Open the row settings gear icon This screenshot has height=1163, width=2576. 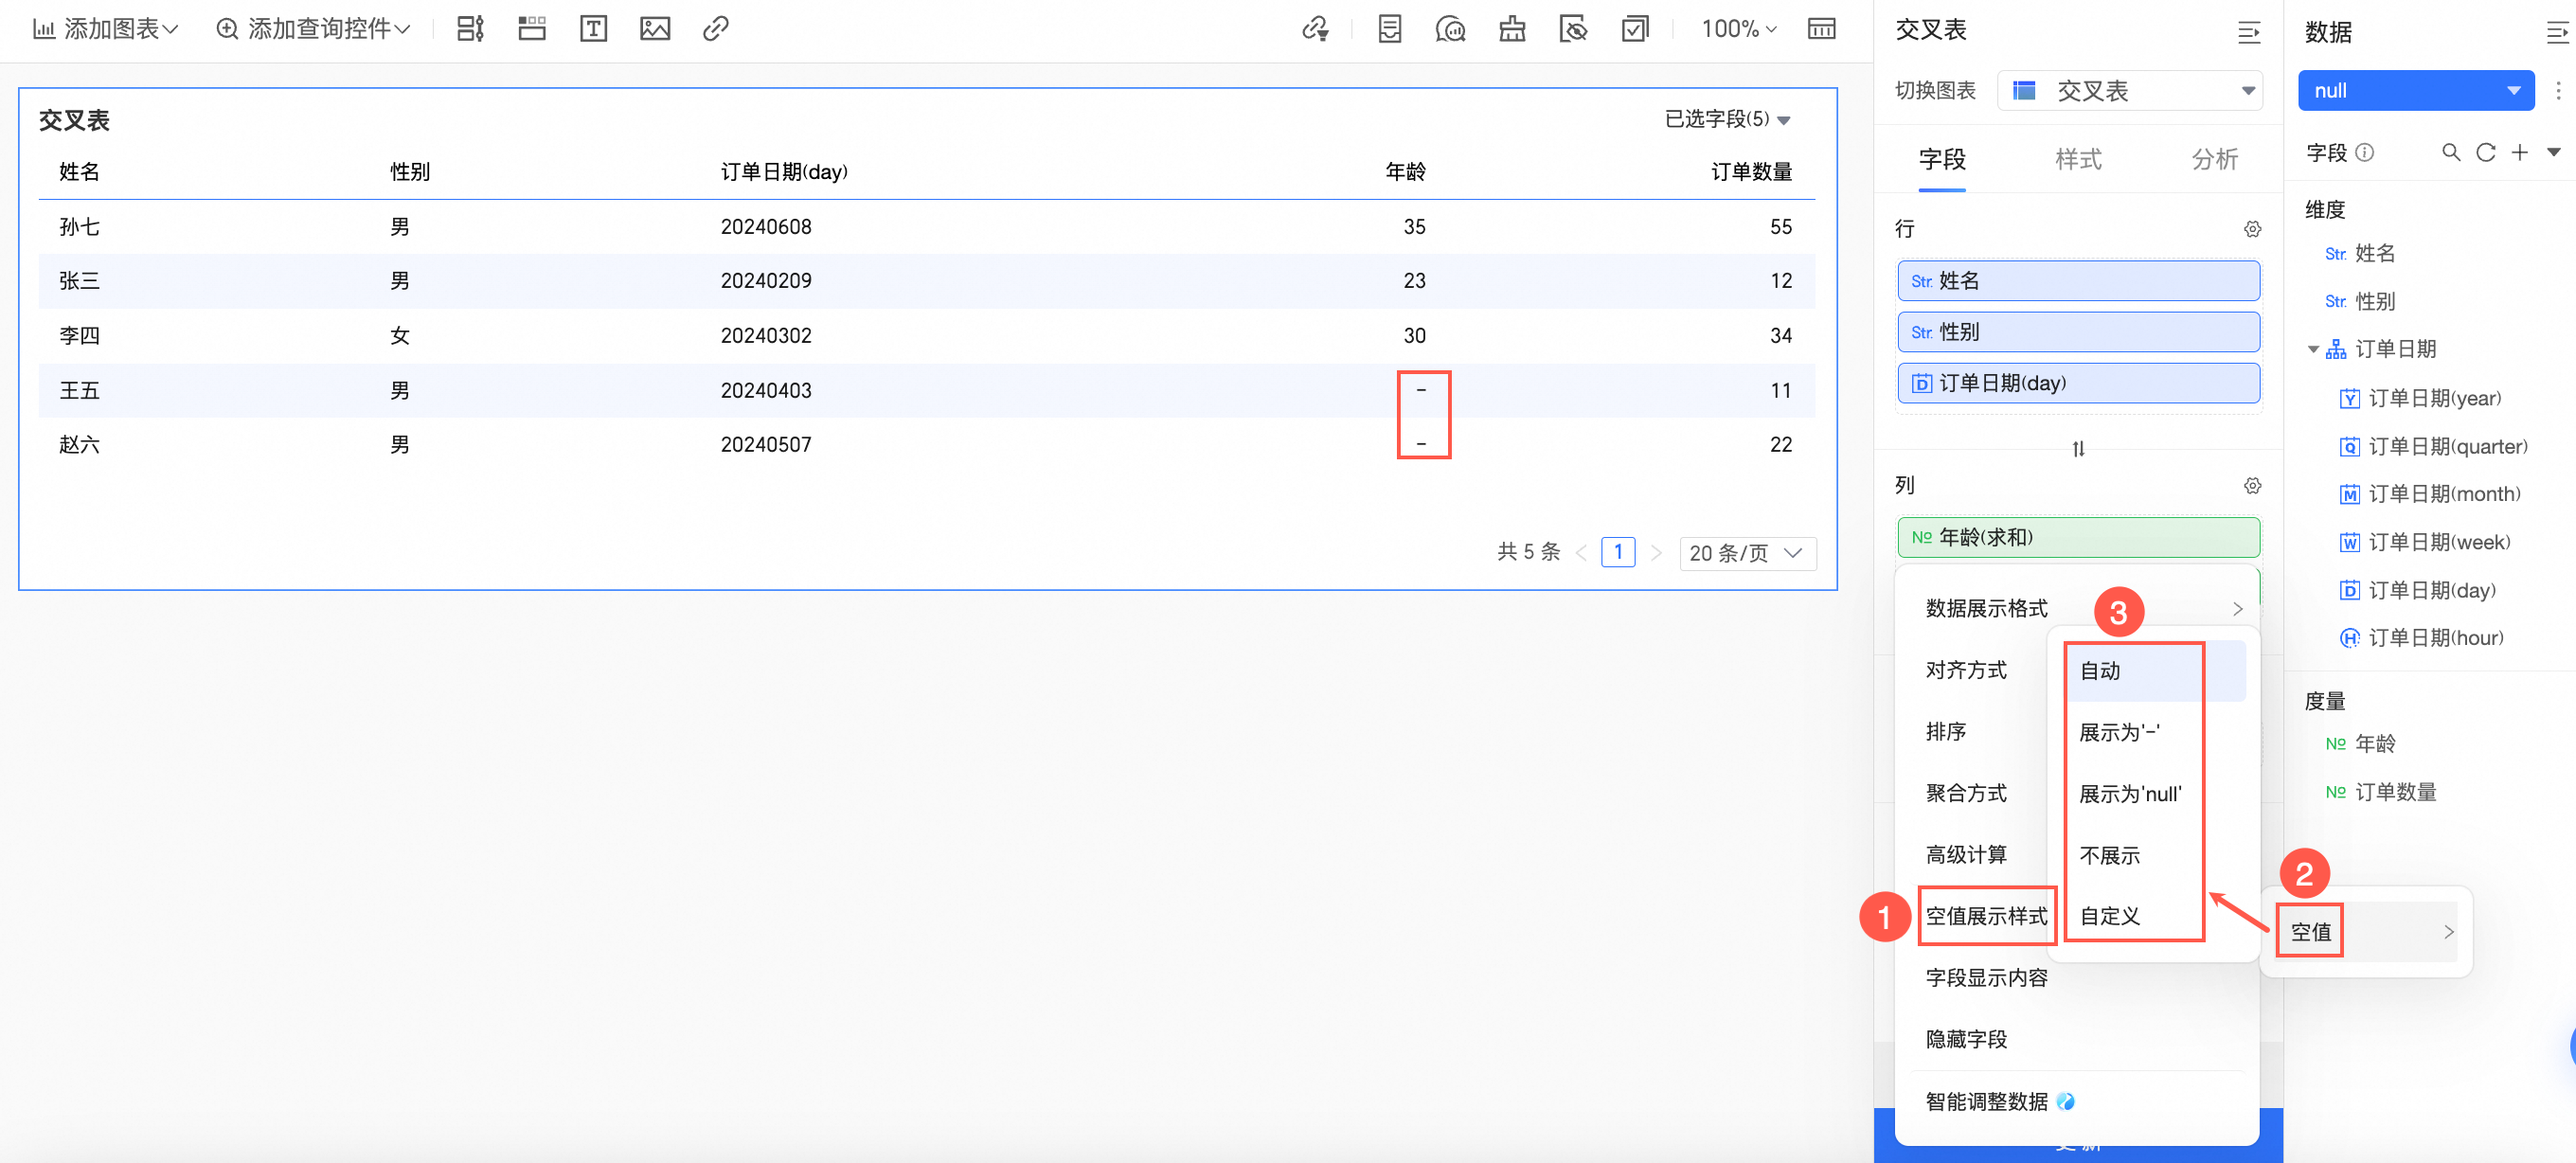2251,229
